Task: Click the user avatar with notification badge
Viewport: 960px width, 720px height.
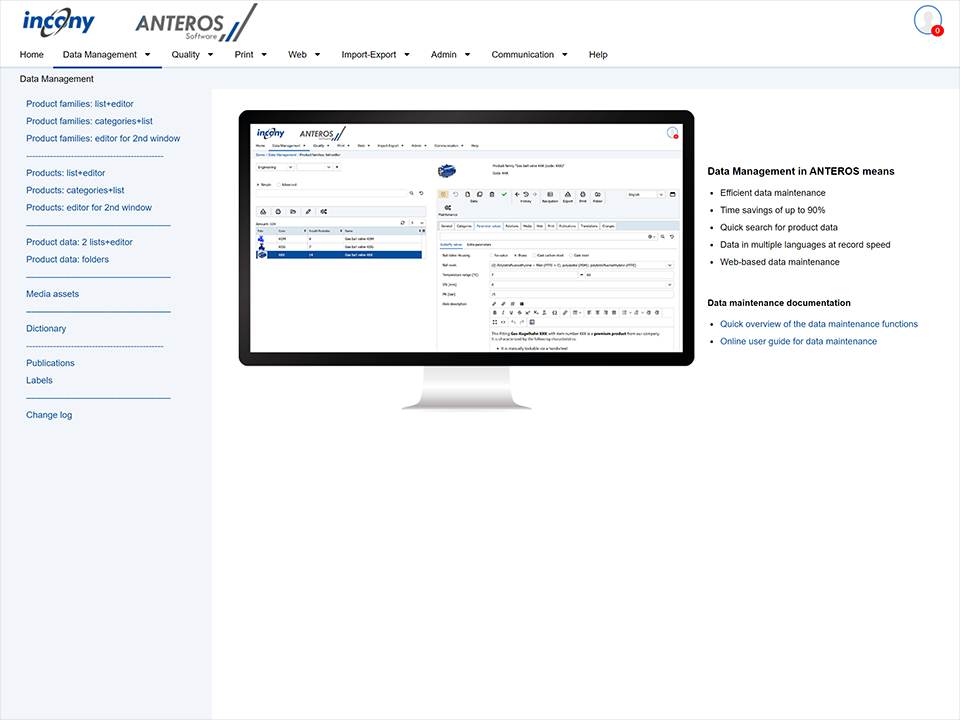Action: point(926,20)
